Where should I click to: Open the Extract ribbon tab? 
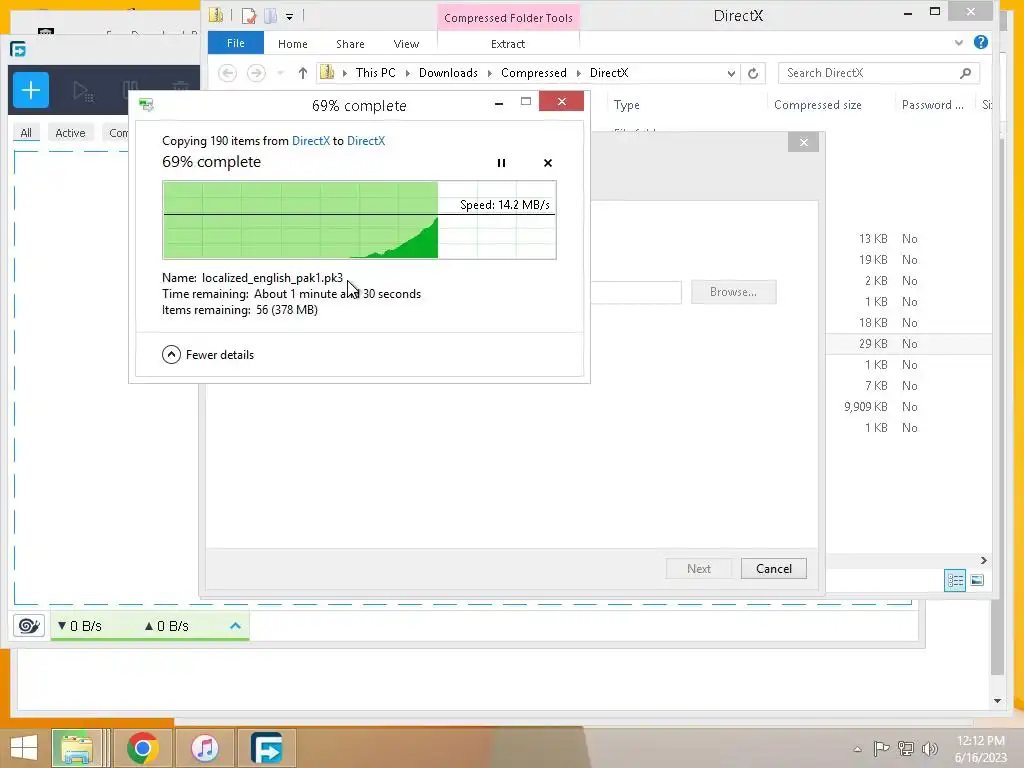click(507, 44)
